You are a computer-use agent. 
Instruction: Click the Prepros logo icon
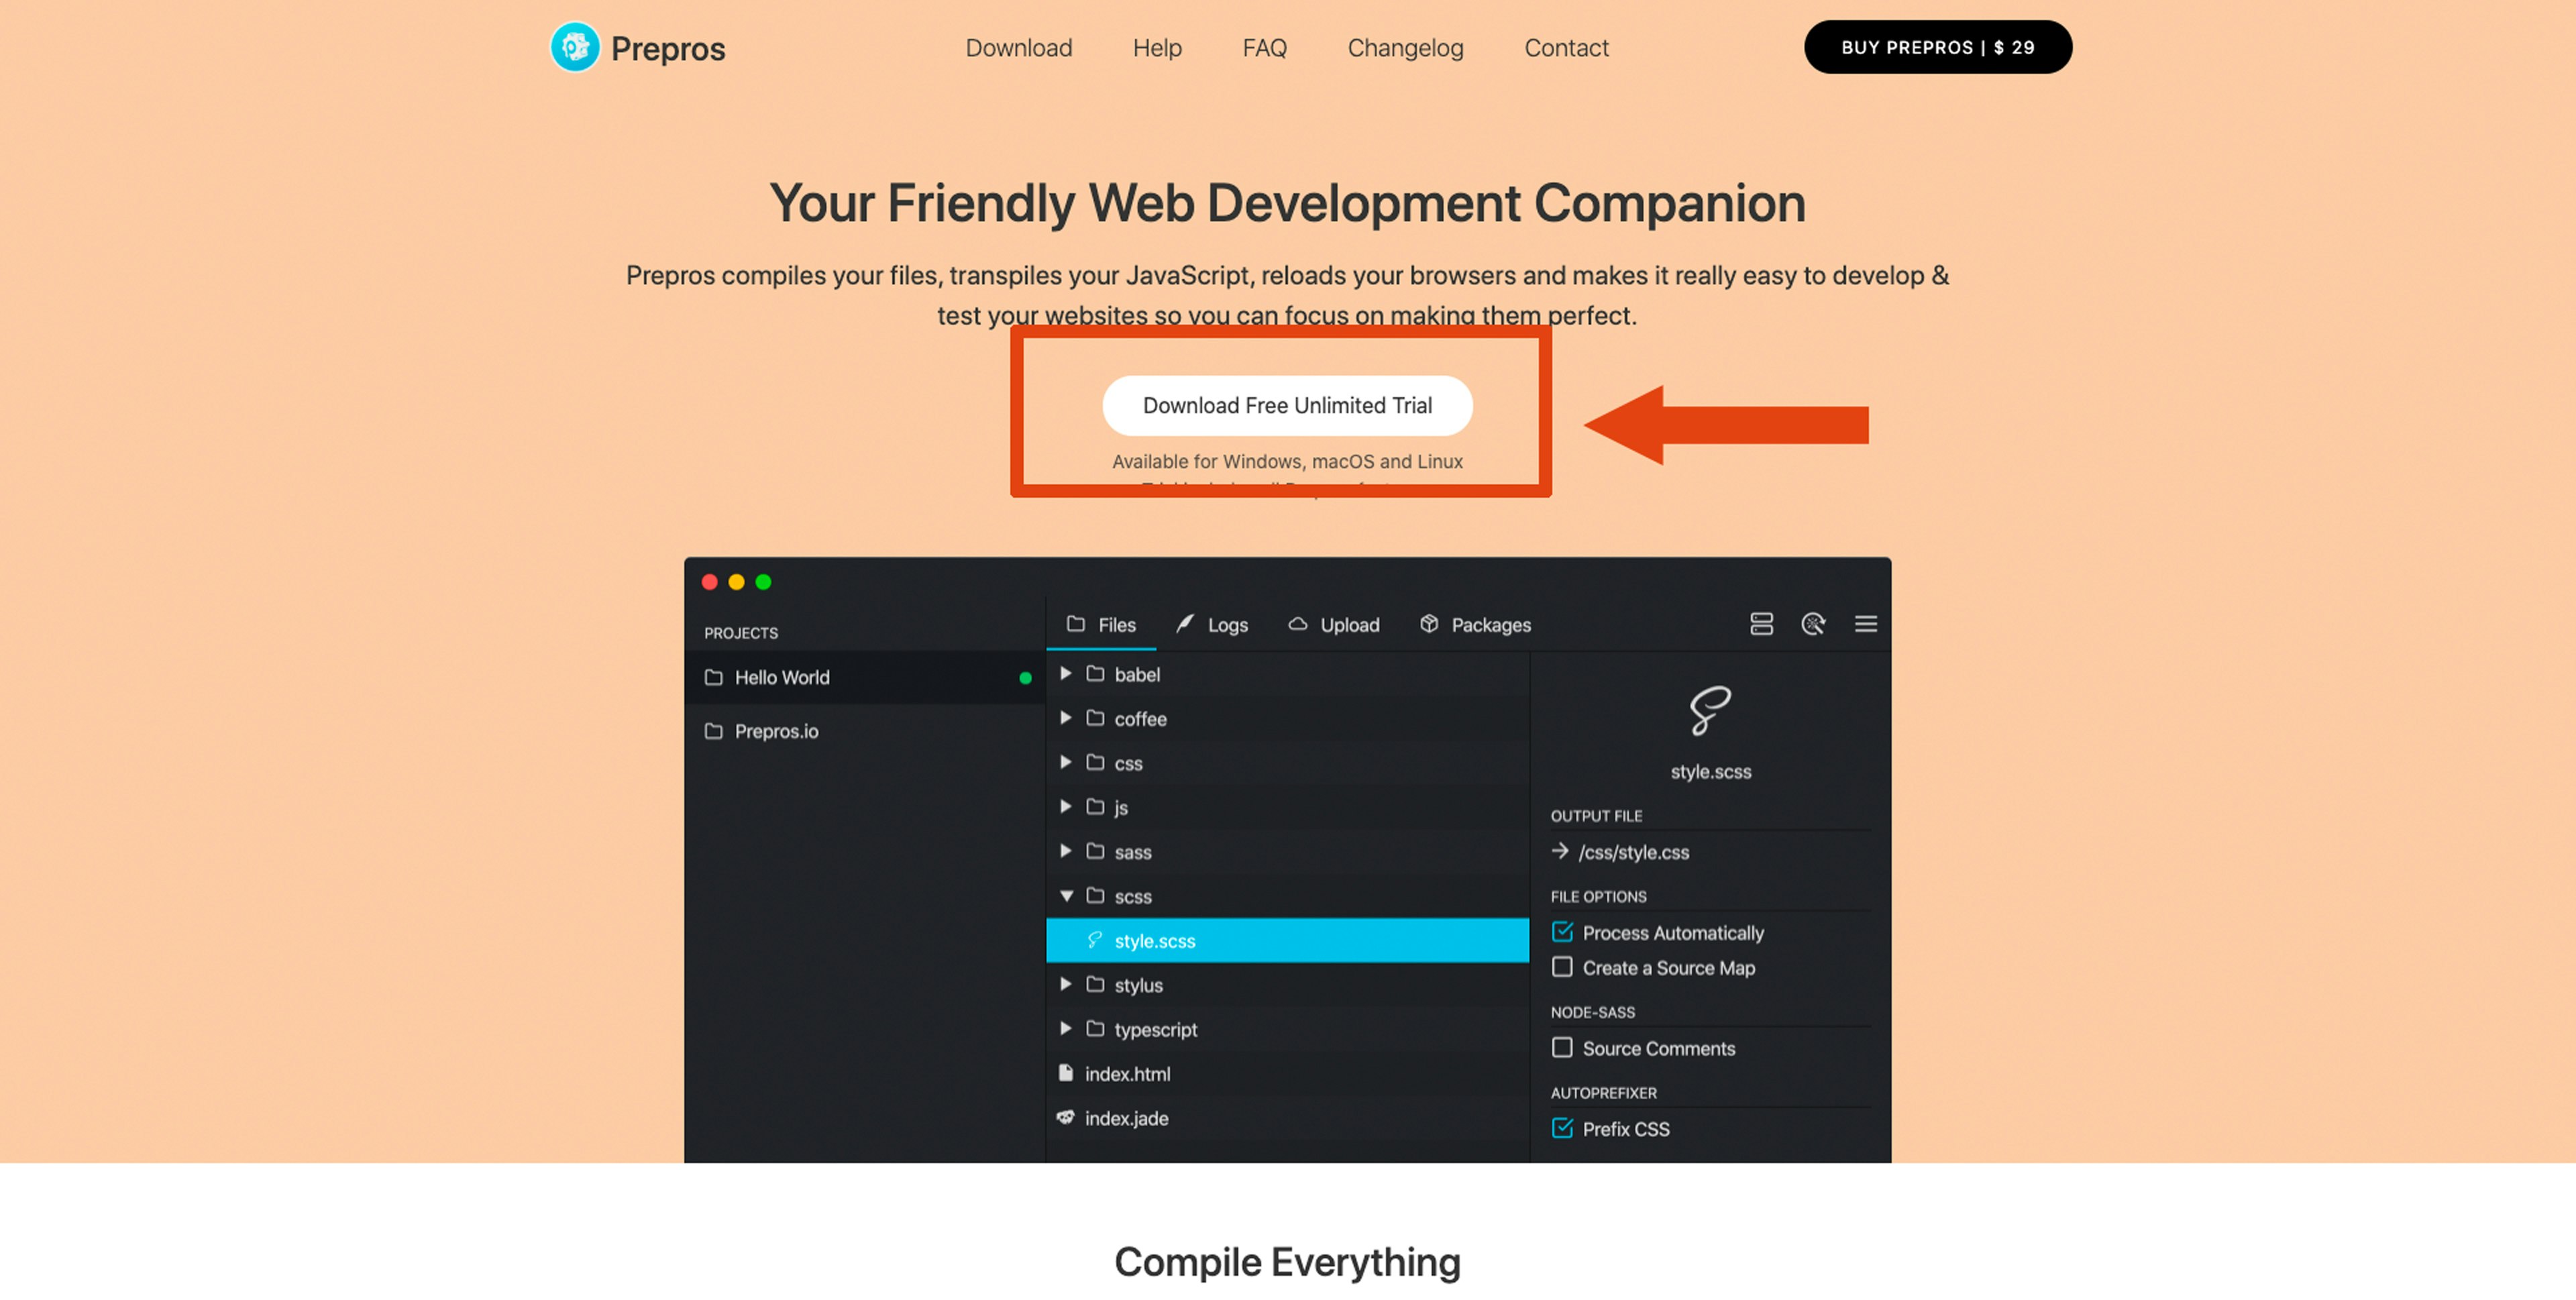575,47
